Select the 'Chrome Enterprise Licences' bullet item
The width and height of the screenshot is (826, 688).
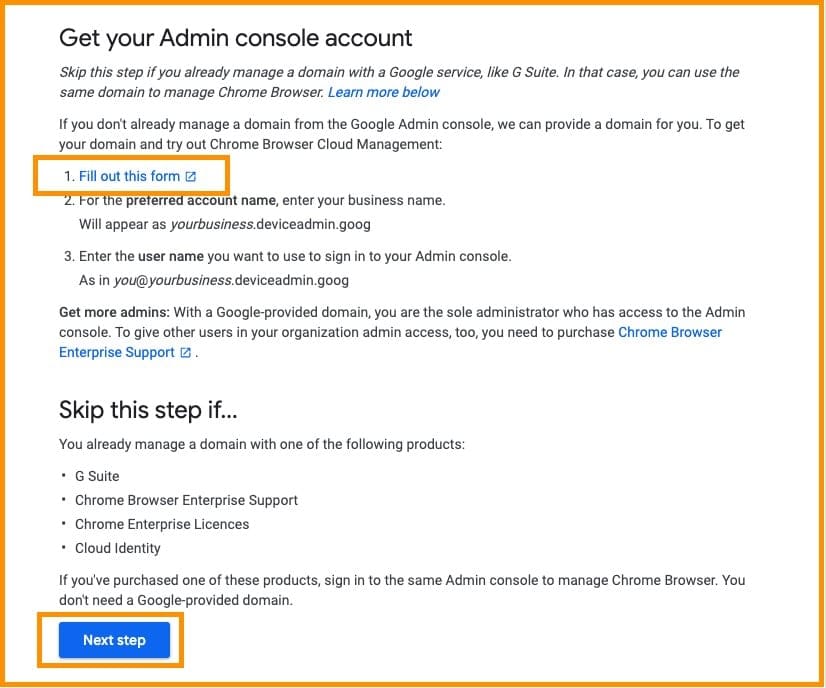pos(162,524)
